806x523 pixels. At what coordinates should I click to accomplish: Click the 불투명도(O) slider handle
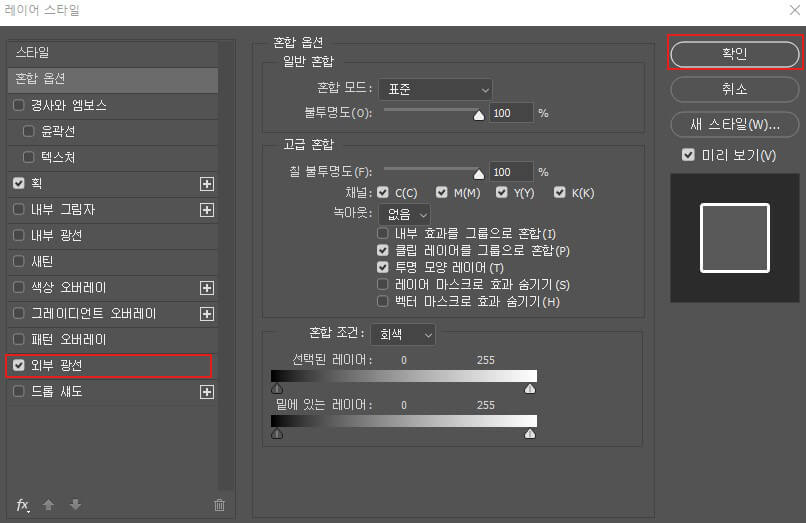479,115
